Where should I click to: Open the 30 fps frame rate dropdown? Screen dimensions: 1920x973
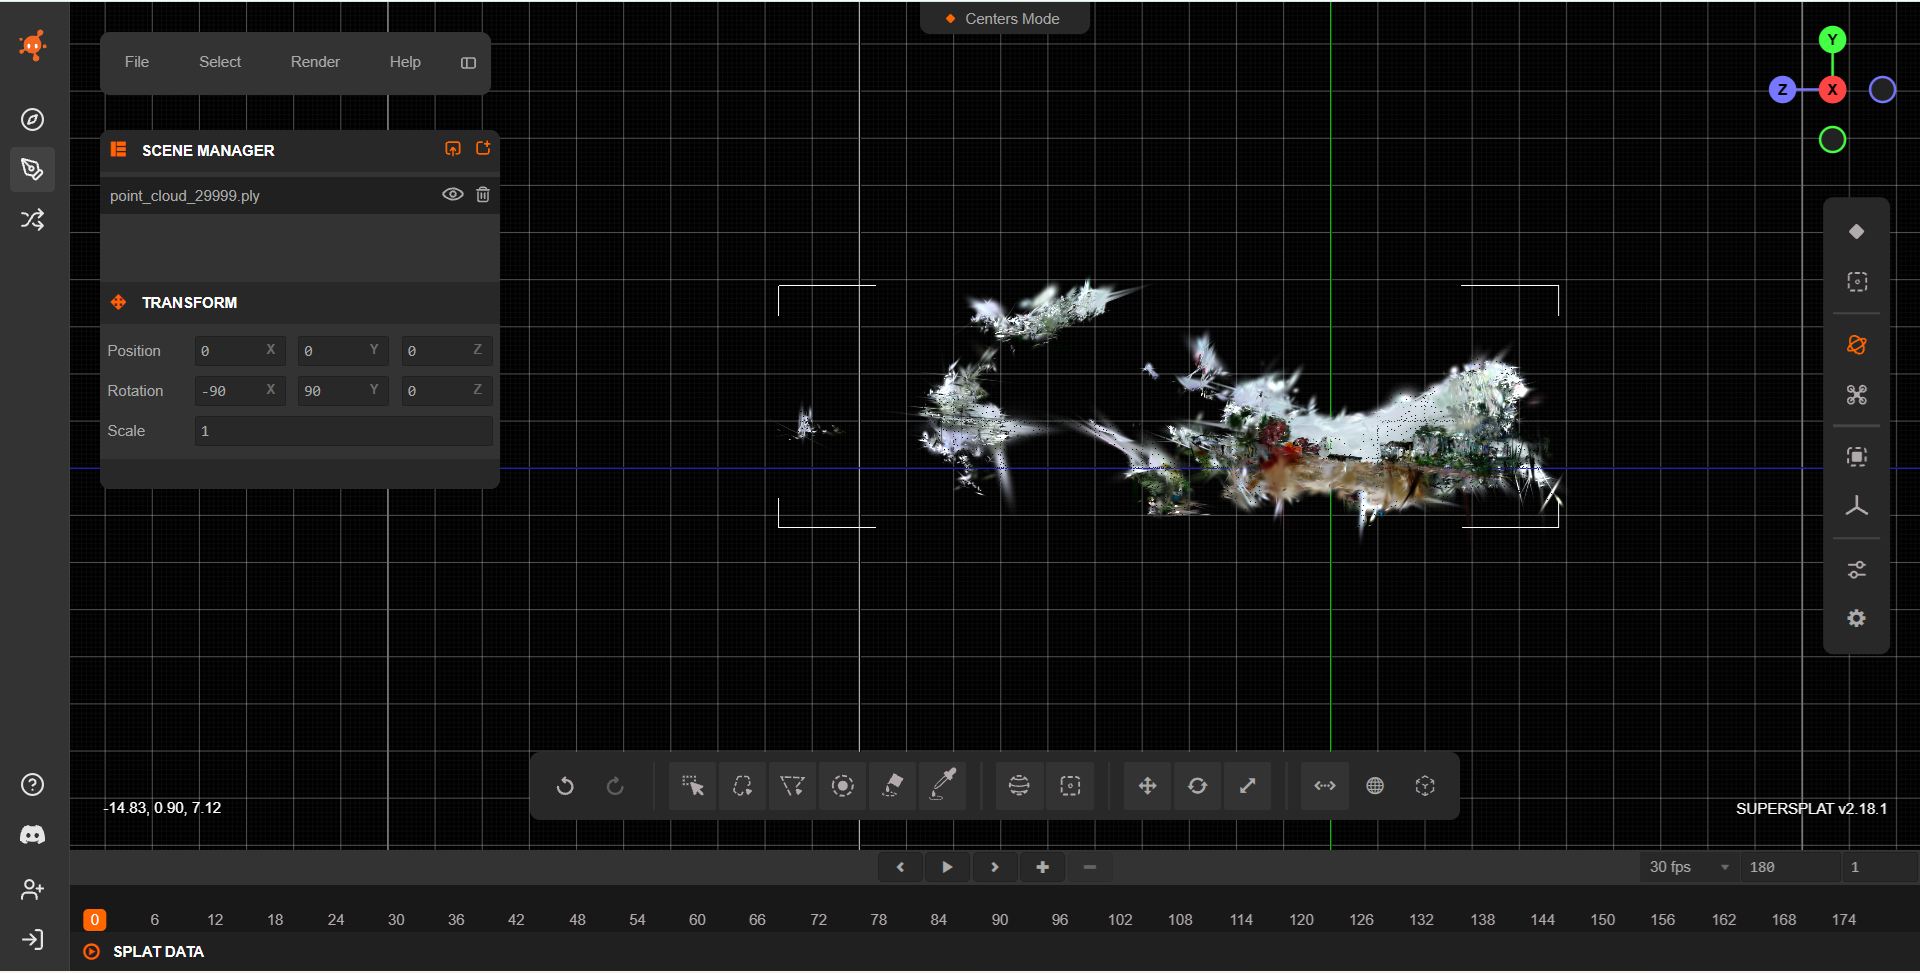click(1689, 867)
